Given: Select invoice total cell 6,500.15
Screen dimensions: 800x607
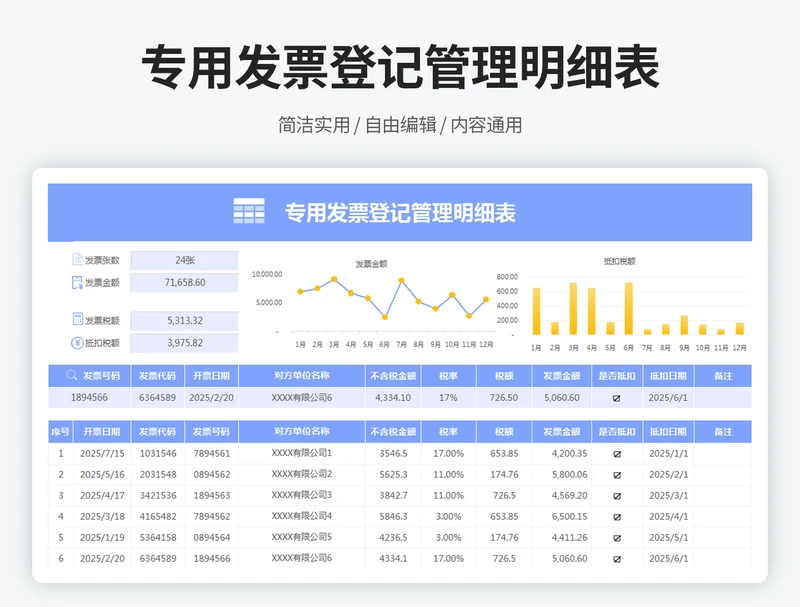Looking at the screenshot, I should [561, 516].
